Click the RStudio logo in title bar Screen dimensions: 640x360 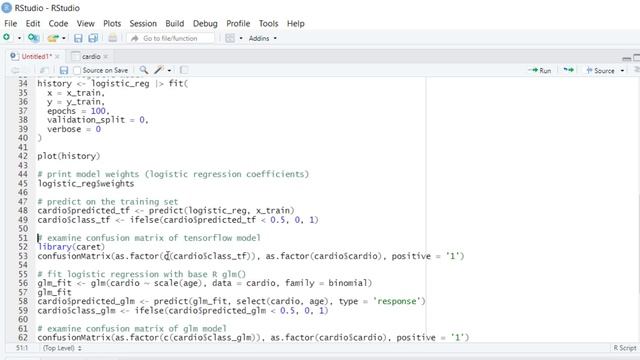(x=7, y=8)
